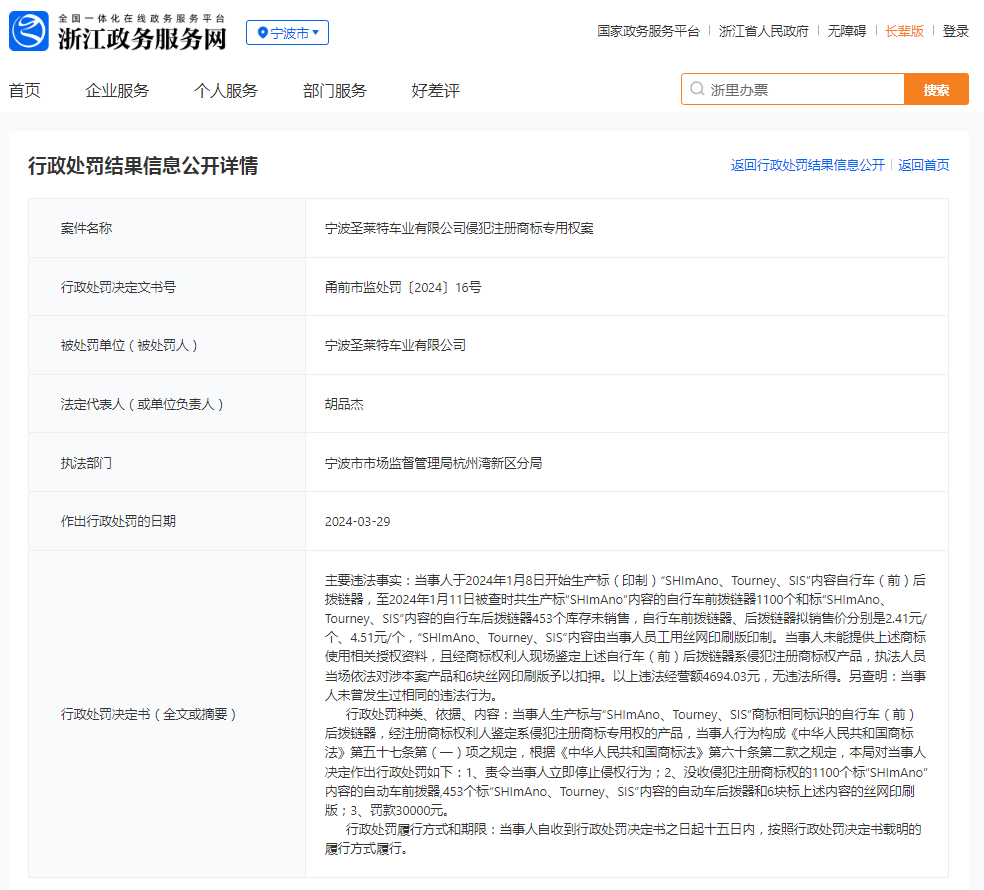Click the 行政处罚决定文书号 label

coord(118,287)
